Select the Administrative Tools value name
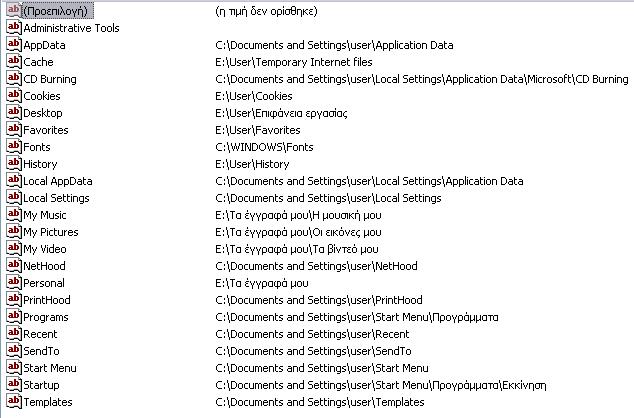Image resolution: width=634 pixels, height=418 pixels. tap(71, 28)
